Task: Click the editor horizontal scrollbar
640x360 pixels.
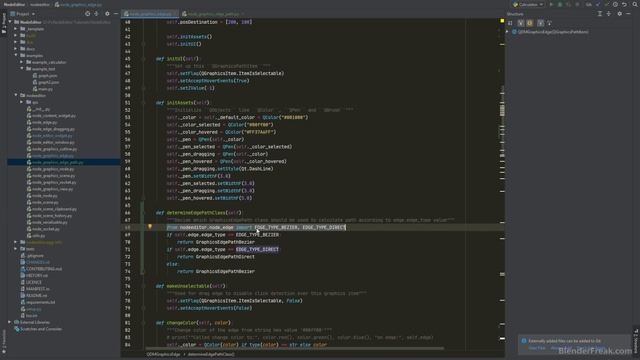Action: (295, 349)
